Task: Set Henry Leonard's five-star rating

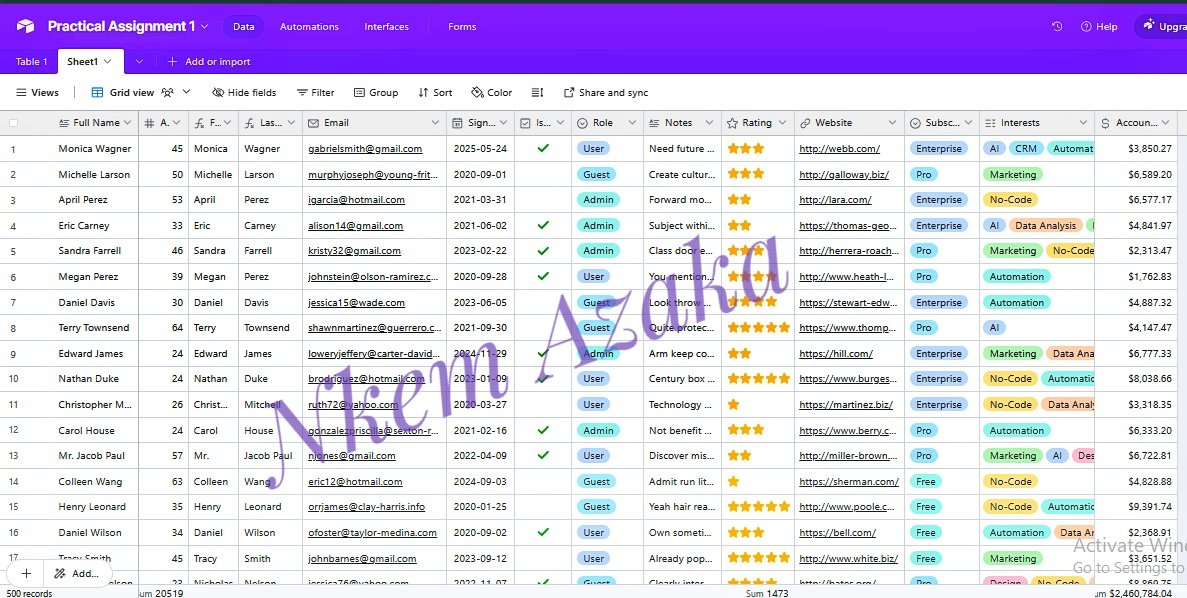Action: (x=759, y=506)
